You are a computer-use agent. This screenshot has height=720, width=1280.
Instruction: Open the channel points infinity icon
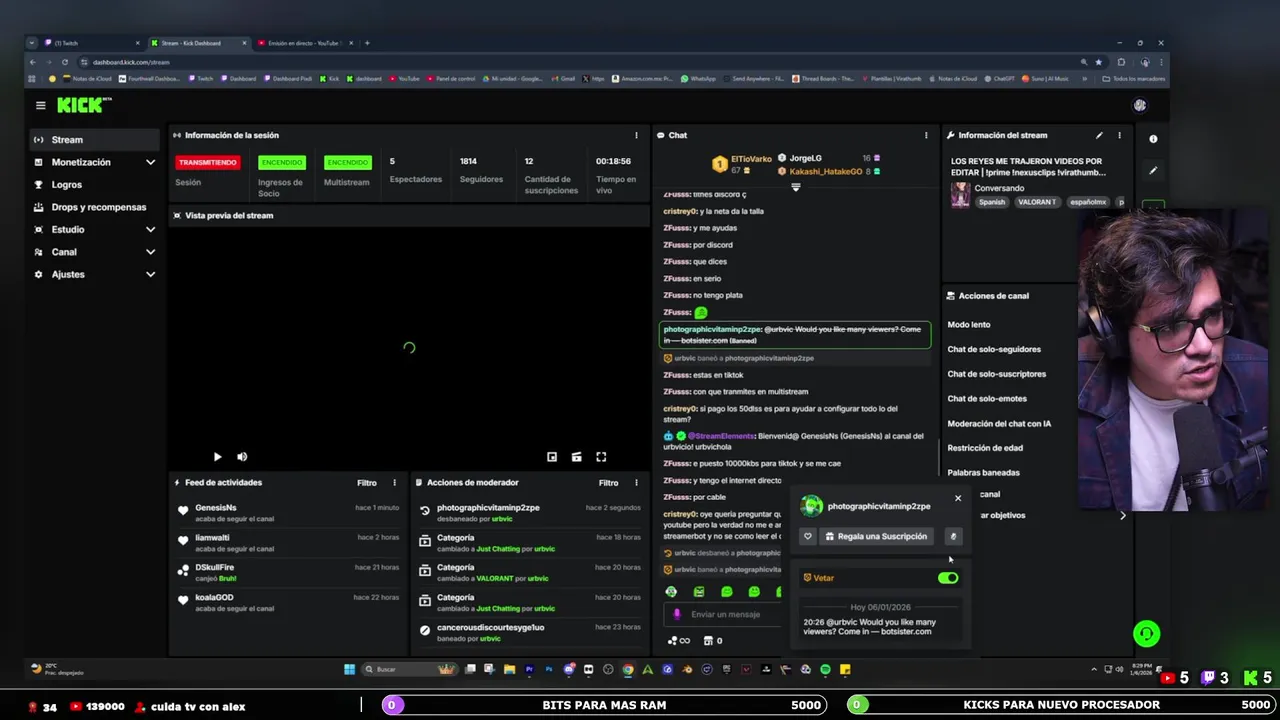(679, 641)
